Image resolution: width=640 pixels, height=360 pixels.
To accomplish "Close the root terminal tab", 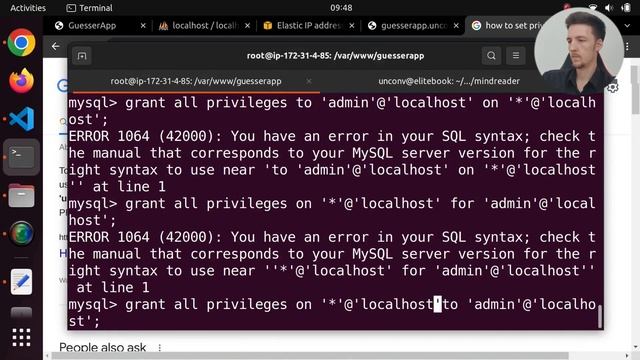I will pos(309,81).
